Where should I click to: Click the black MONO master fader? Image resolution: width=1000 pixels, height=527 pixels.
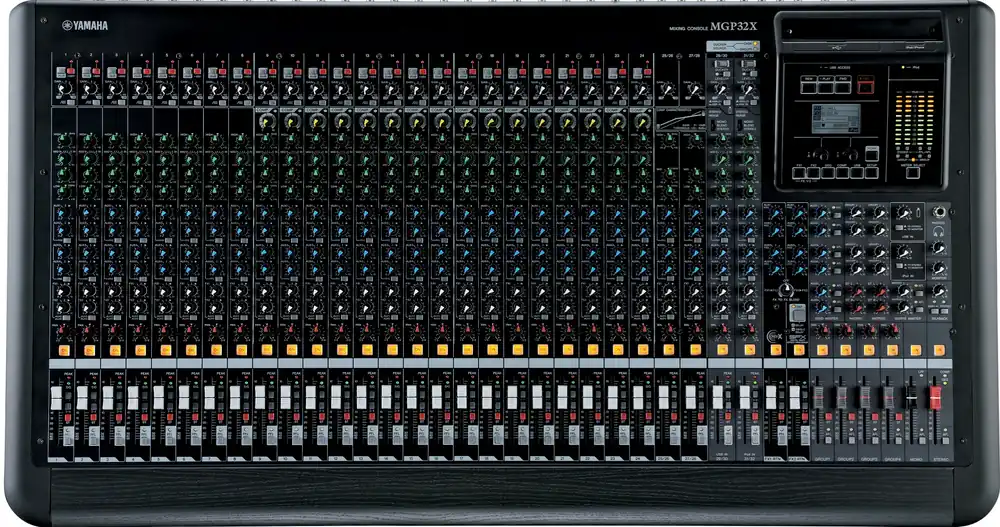tap(912, 397)
